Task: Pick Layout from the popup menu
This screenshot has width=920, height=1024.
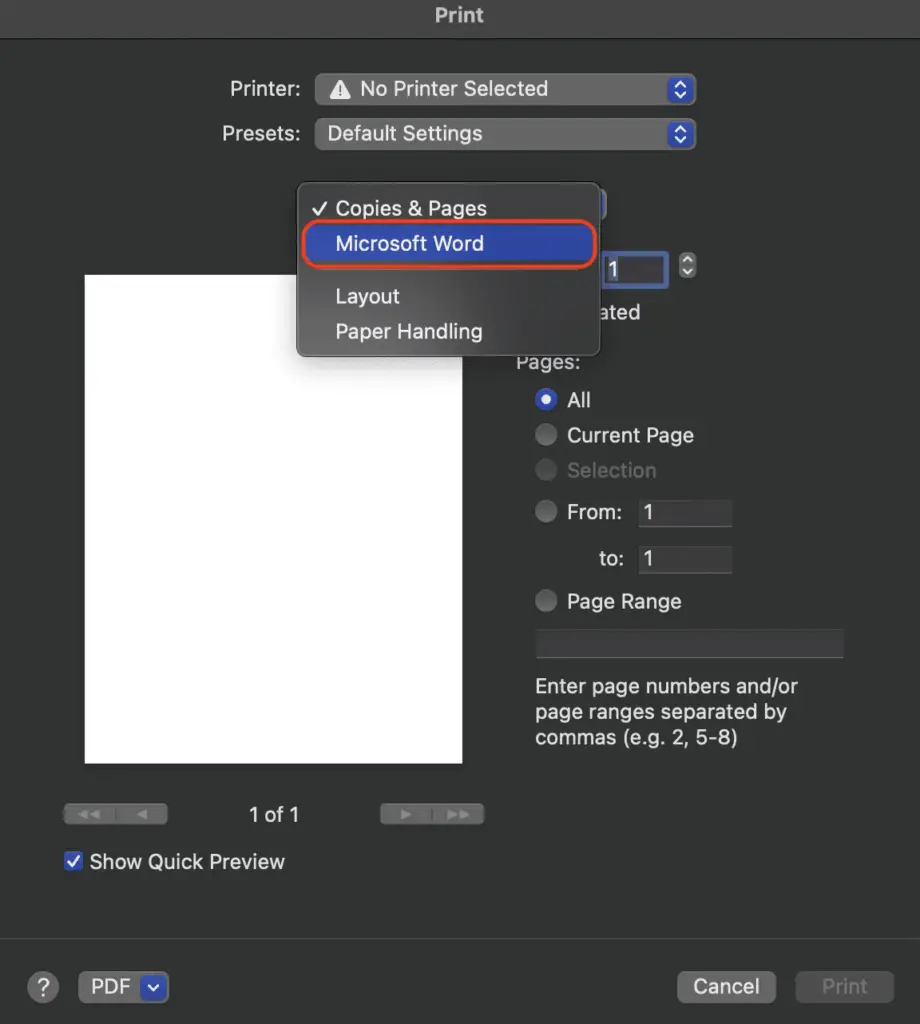Action: point(448,296)
